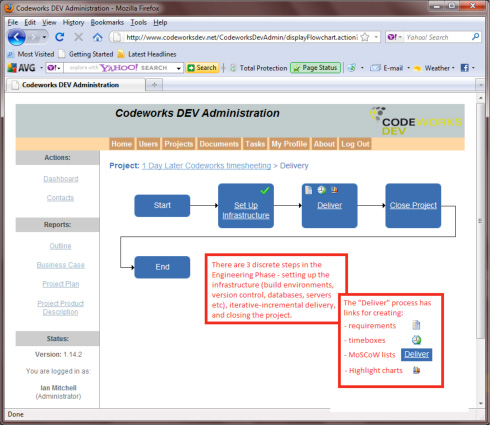Open the Project Product Description link
This screenshot has height=425, width=493.
pyautogui.click(x=60, y=308)
